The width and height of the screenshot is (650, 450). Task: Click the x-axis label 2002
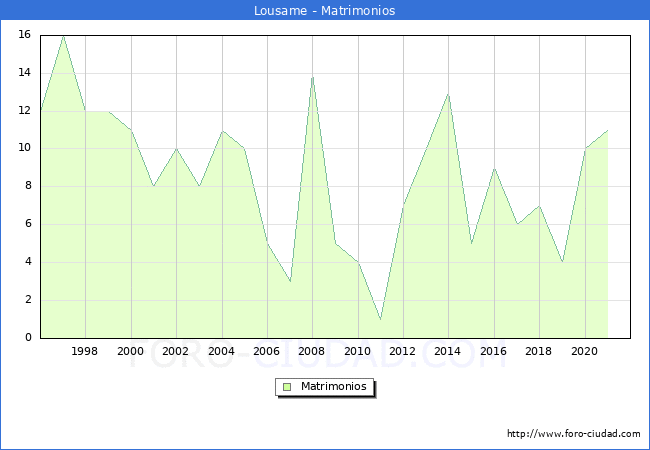tap(175, 351)
